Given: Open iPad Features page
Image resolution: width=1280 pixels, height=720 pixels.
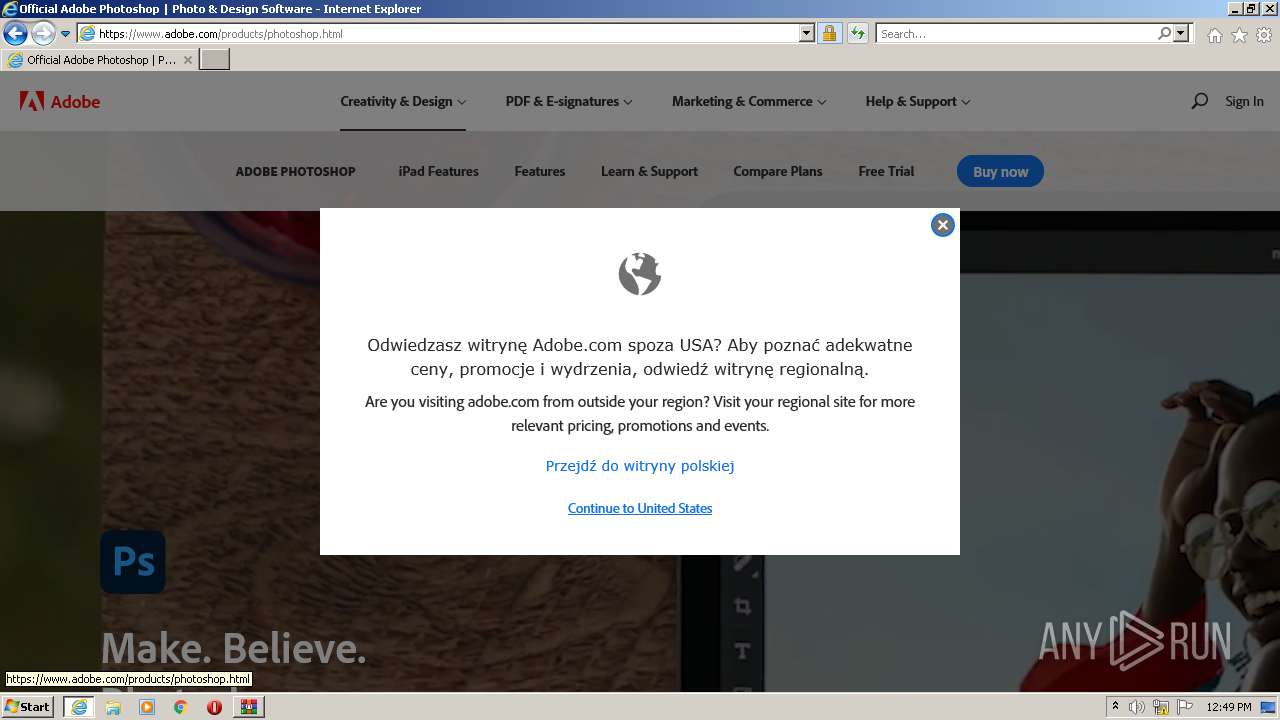Looking at the screenshot, I should (x=438, y=171).
